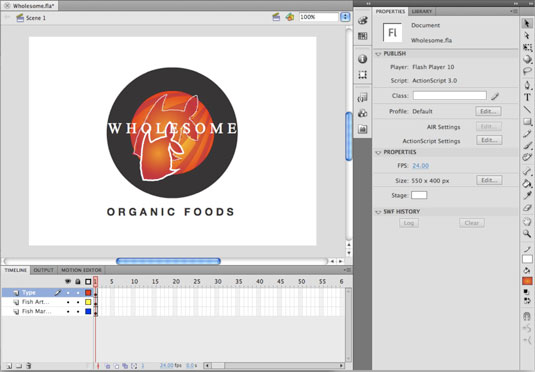Switch to the MOTION EDITOR tab

(81, 270)
